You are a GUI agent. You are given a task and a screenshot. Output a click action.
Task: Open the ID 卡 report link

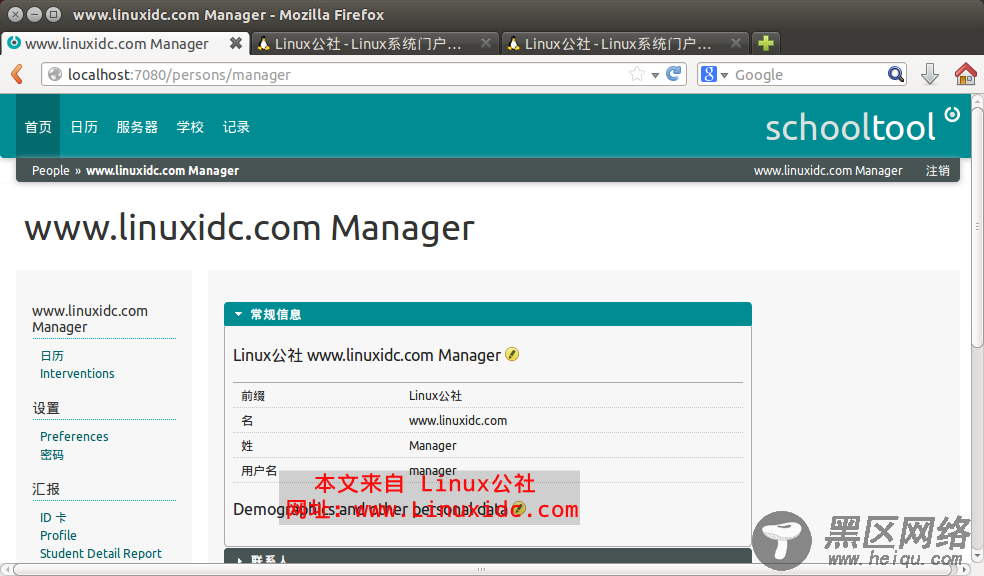53,517
